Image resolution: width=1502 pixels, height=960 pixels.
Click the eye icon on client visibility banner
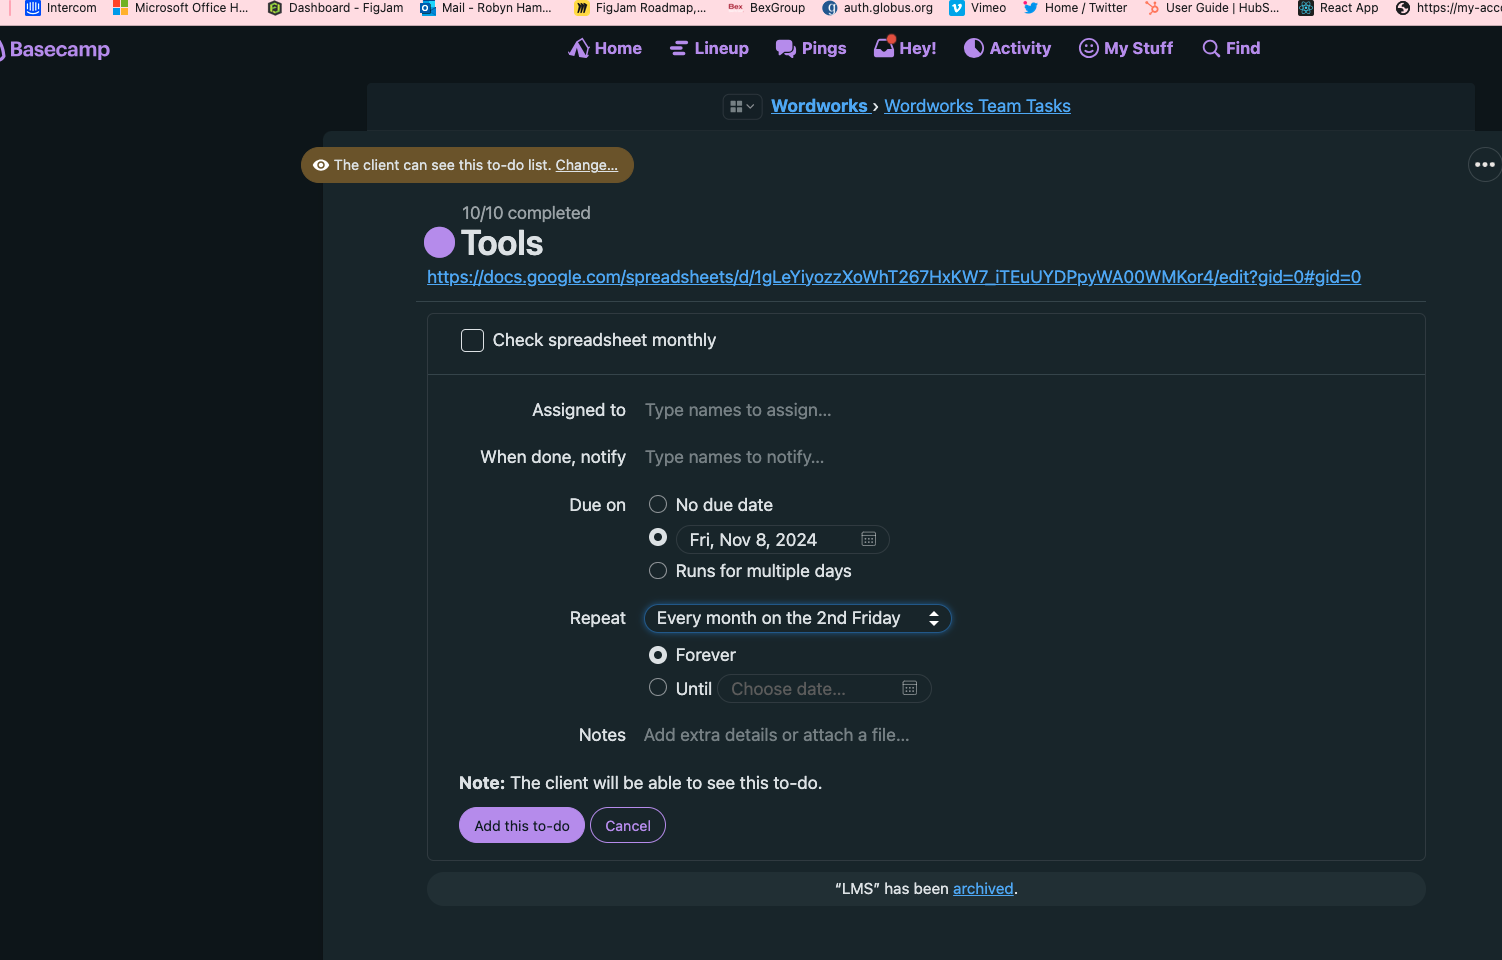pyautogui.click(x=321, y=165)
